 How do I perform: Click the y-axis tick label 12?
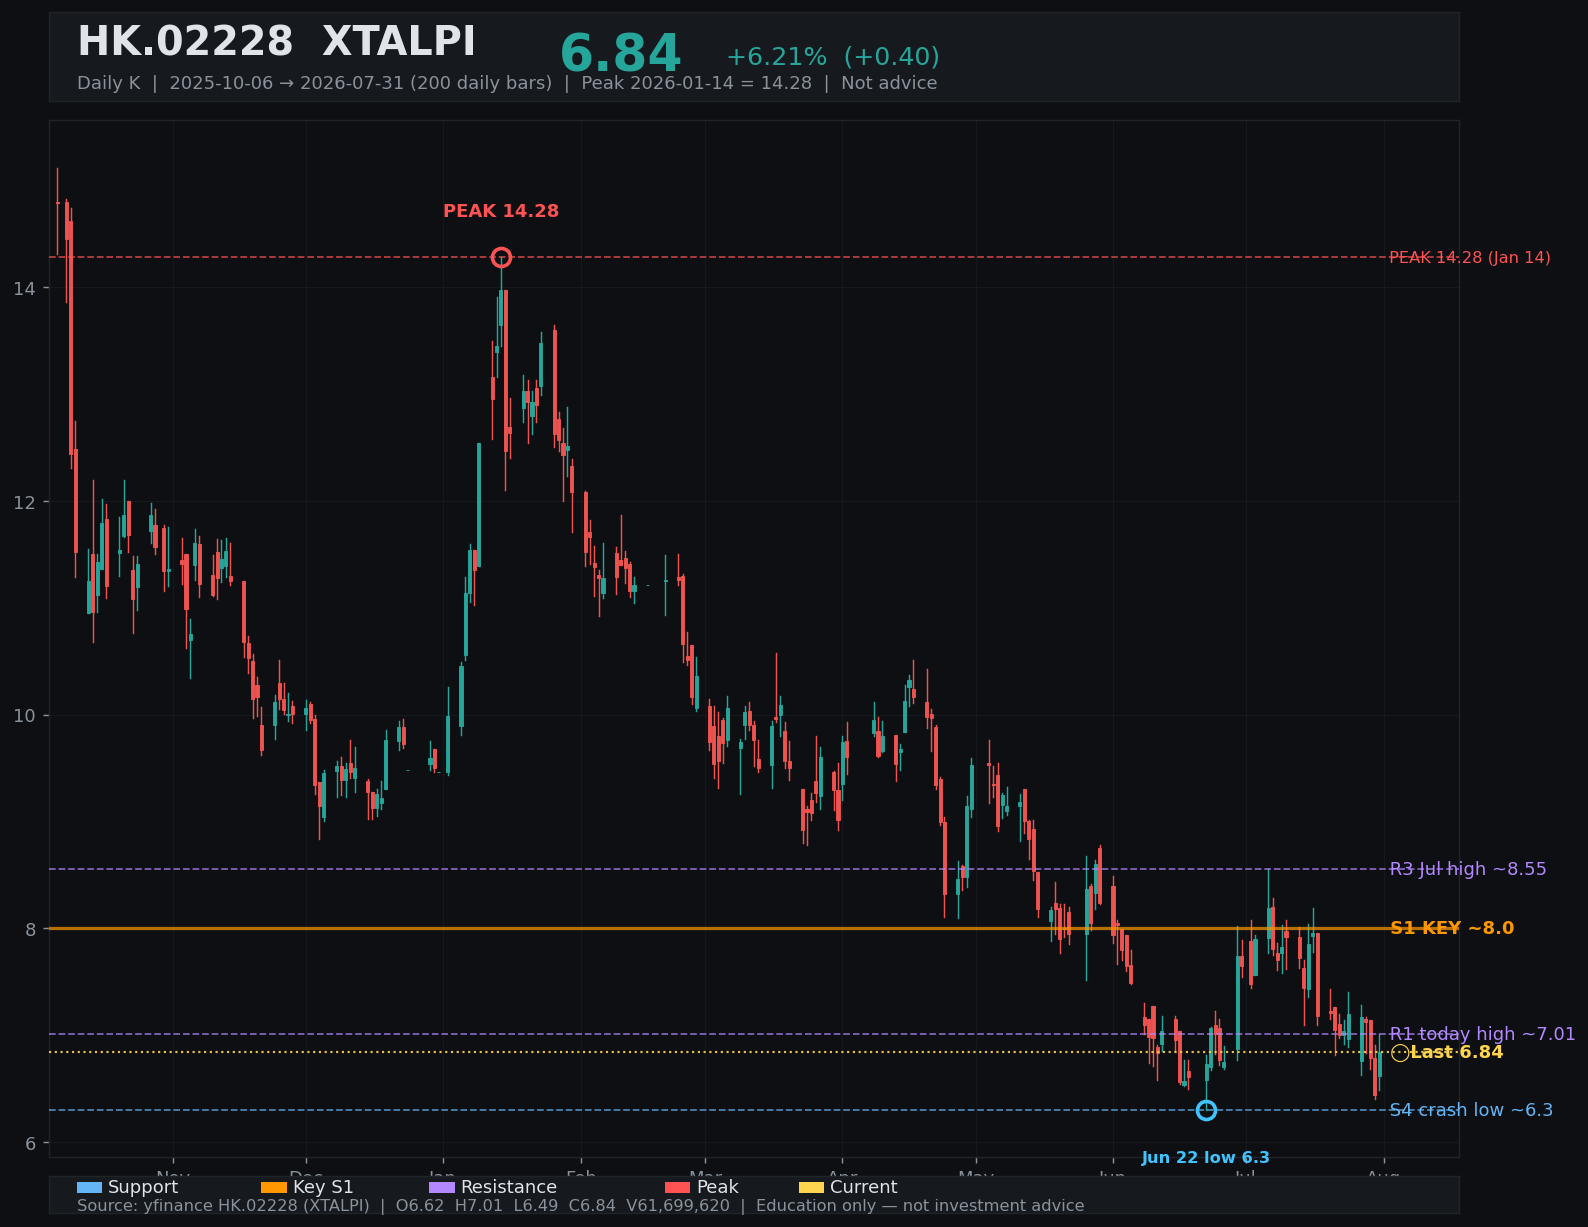pos(23,502)
